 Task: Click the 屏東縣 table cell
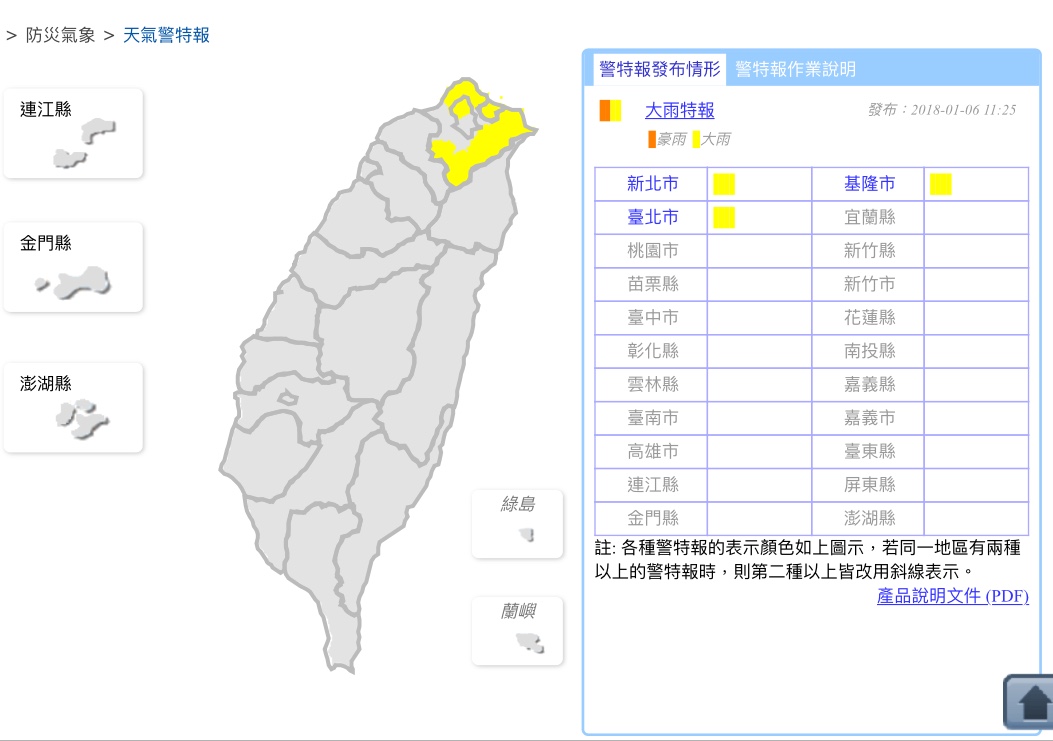(x=869, y=485)
